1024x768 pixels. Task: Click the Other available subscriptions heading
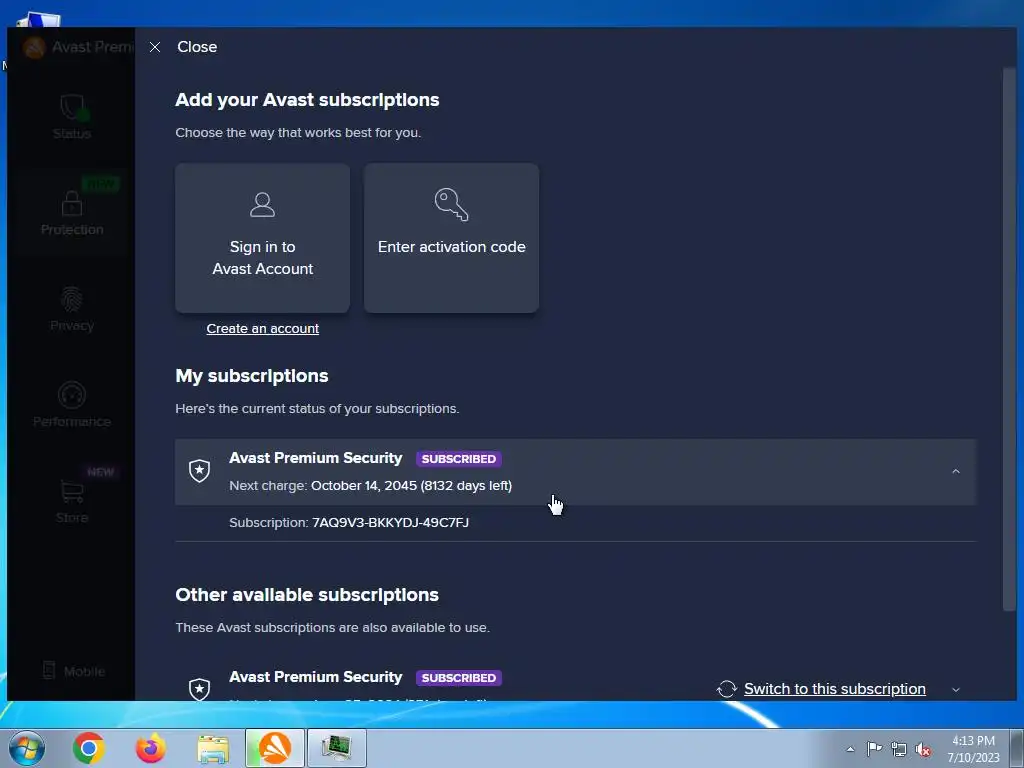click(x=307, y=595)
